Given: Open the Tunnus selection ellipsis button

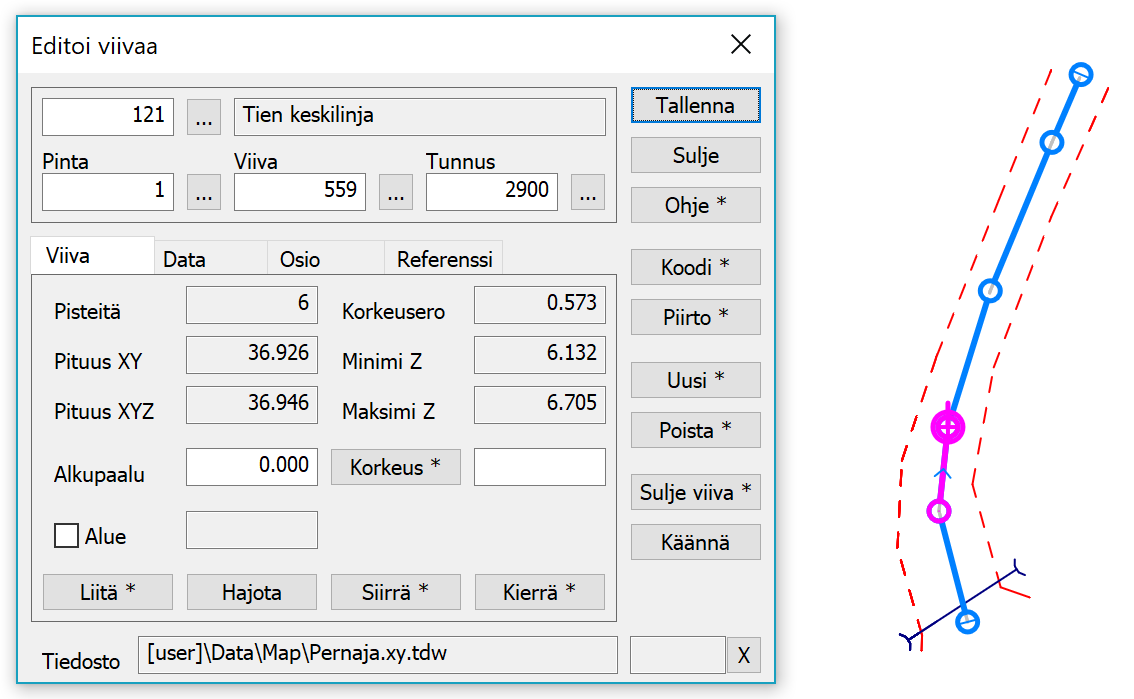Looking at the screenshot, I should pyautogui.click(x=588, y=192).
